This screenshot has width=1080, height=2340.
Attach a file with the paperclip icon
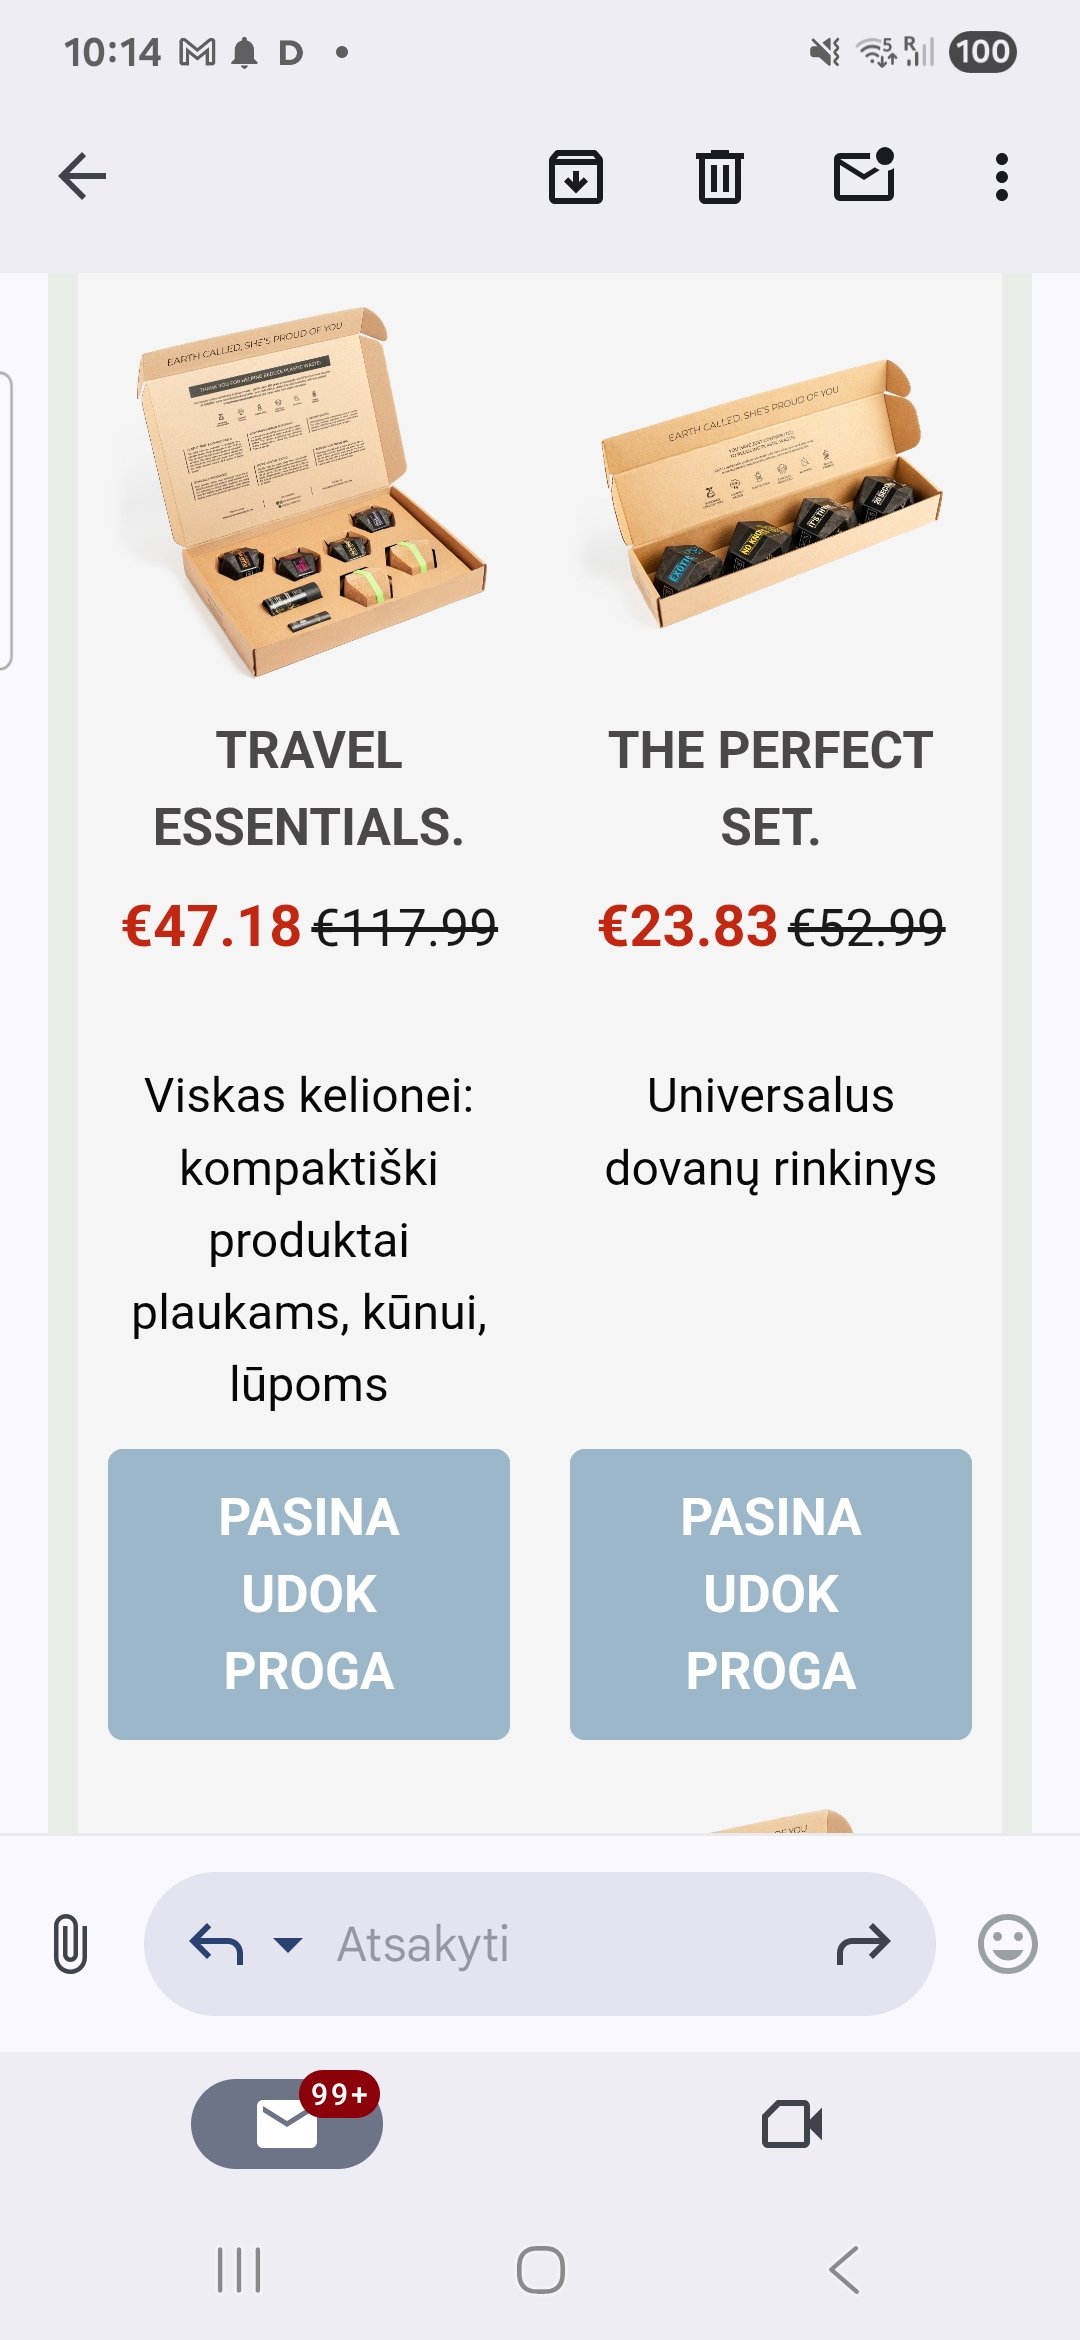[x=70, y=1943]
